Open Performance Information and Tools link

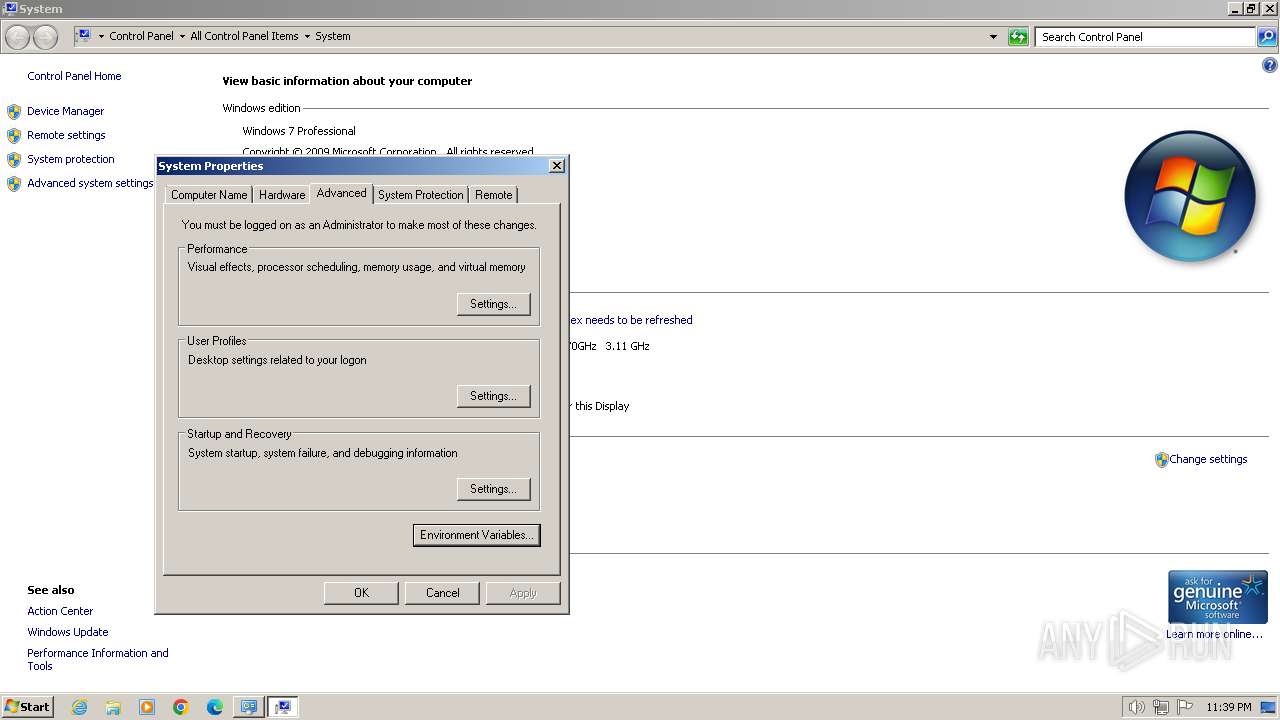pos(98,659)
